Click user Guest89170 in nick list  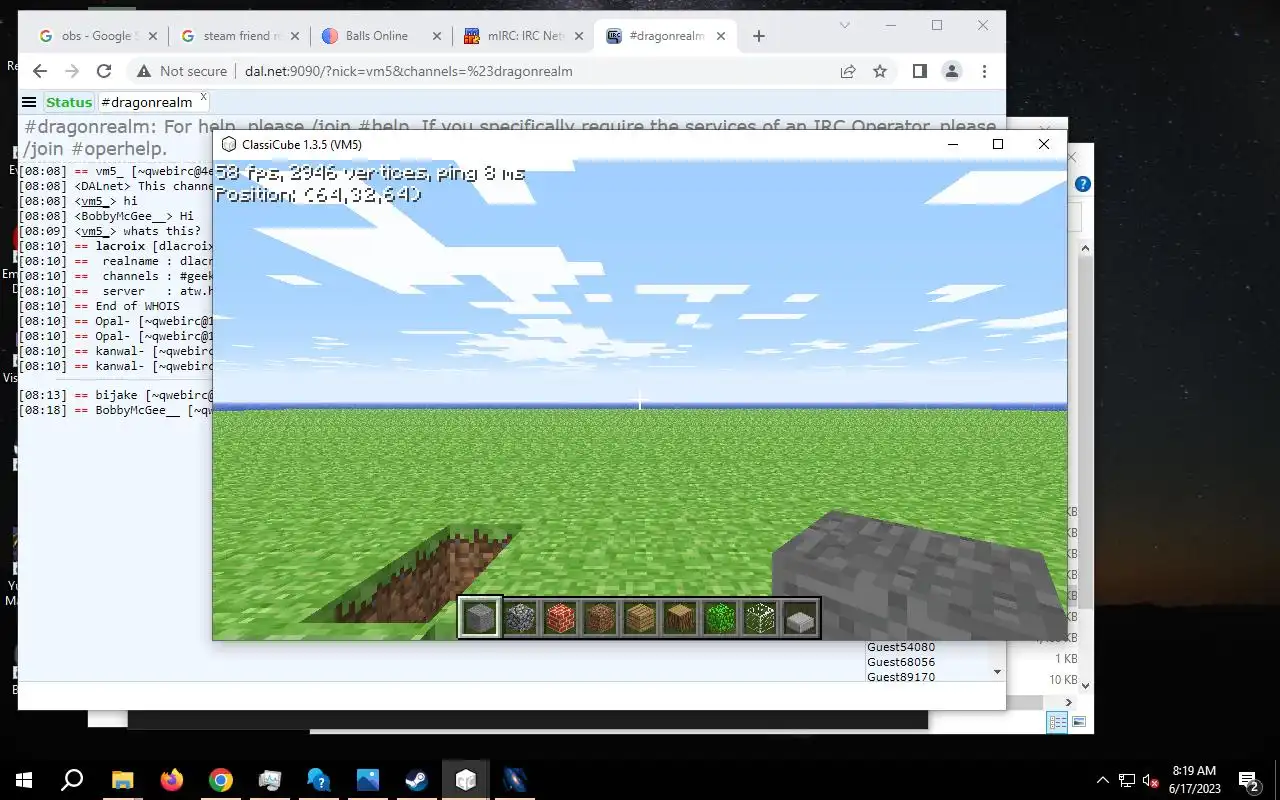click(x=901, y=677)
